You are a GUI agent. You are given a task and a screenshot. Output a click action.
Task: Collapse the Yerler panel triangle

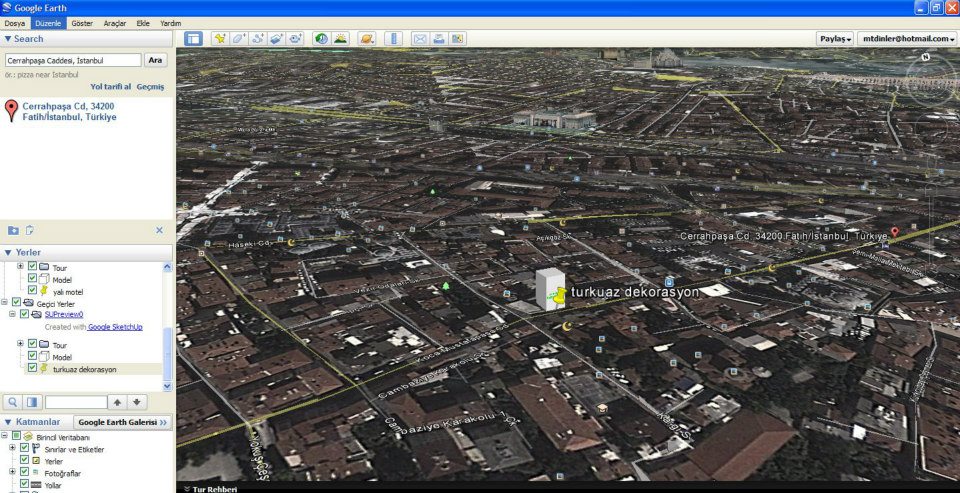[x=8, y=252]
